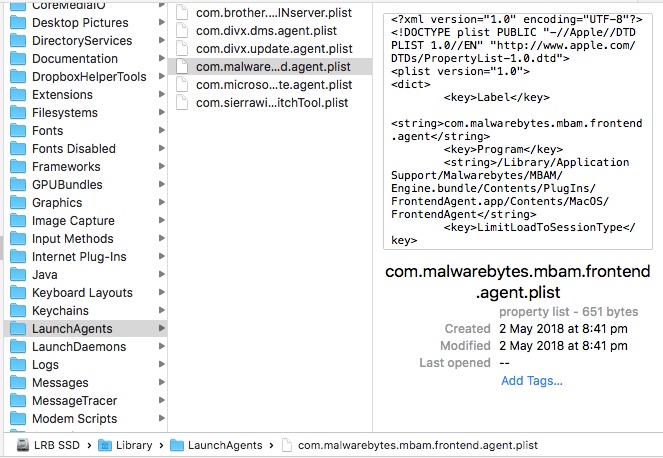
Task: Expand the Logs folder arrow
Action: click(x=162, y=365)
